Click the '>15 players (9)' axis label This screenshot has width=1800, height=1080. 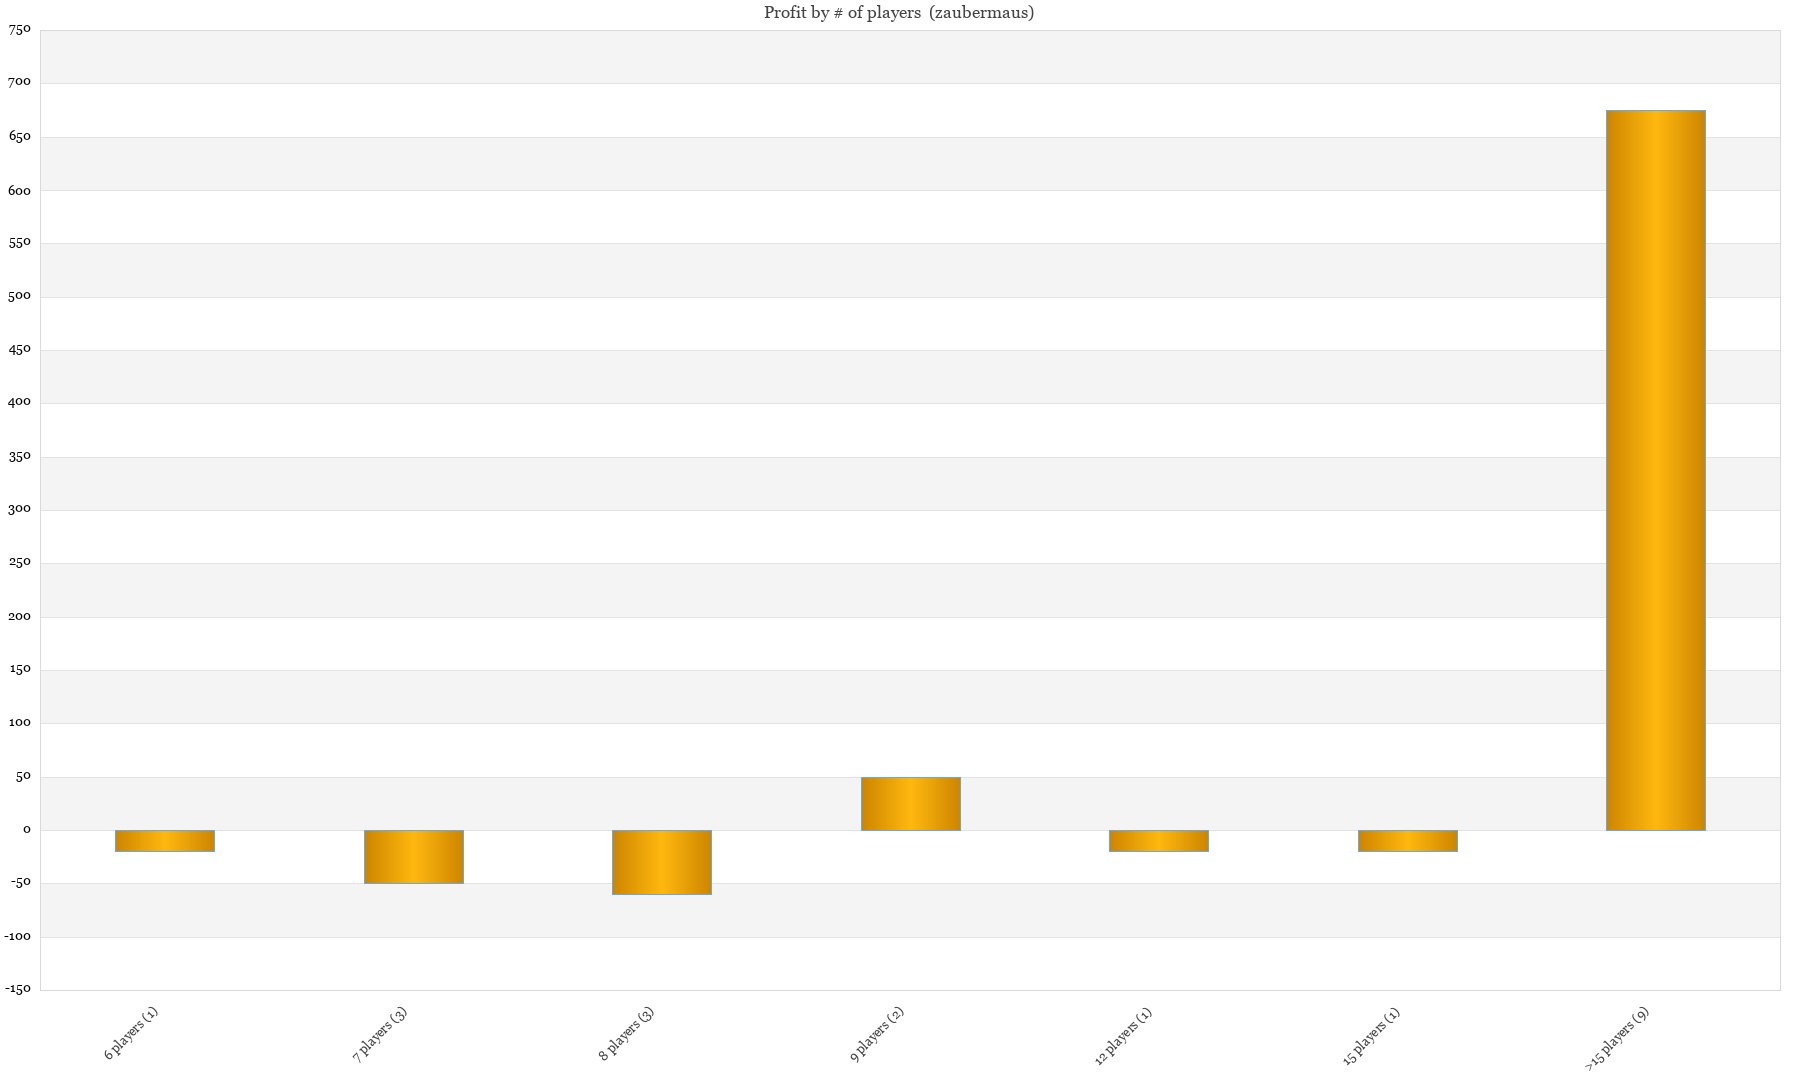1617,1038
